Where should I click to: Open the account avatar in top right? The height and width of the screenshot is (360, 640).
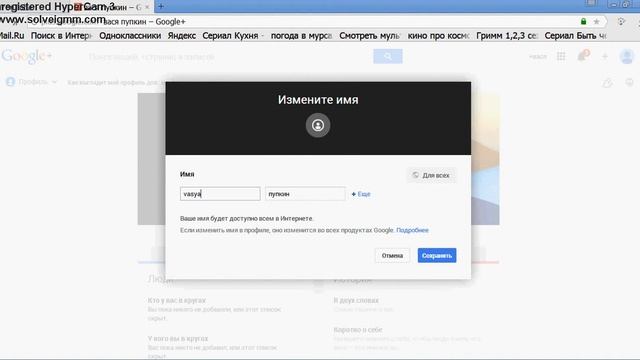click(627, 56)
